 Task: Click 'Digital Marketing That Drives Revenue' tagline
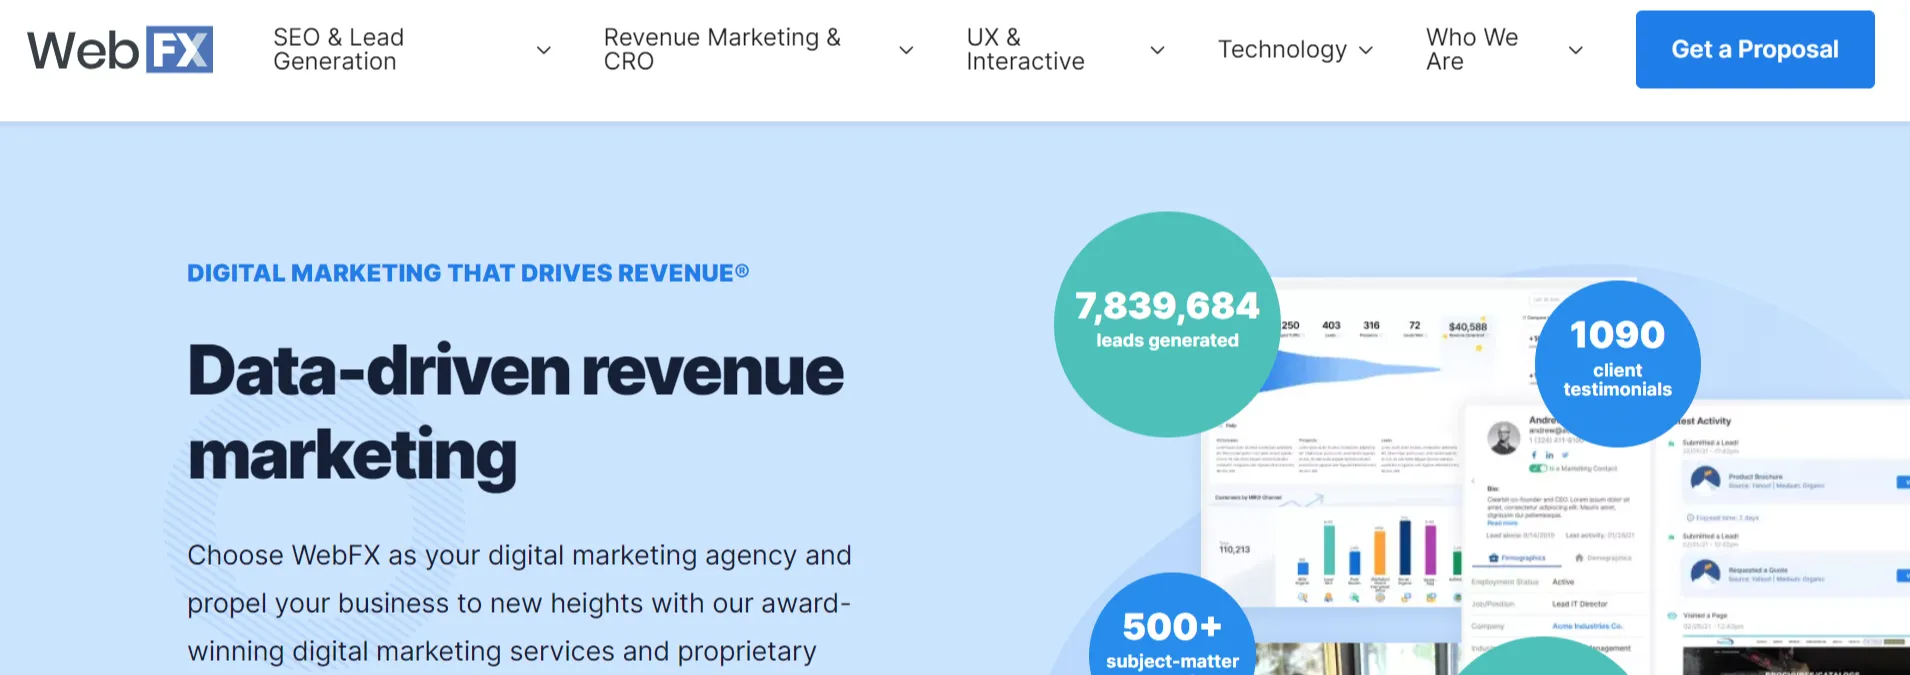coord(468,273)
